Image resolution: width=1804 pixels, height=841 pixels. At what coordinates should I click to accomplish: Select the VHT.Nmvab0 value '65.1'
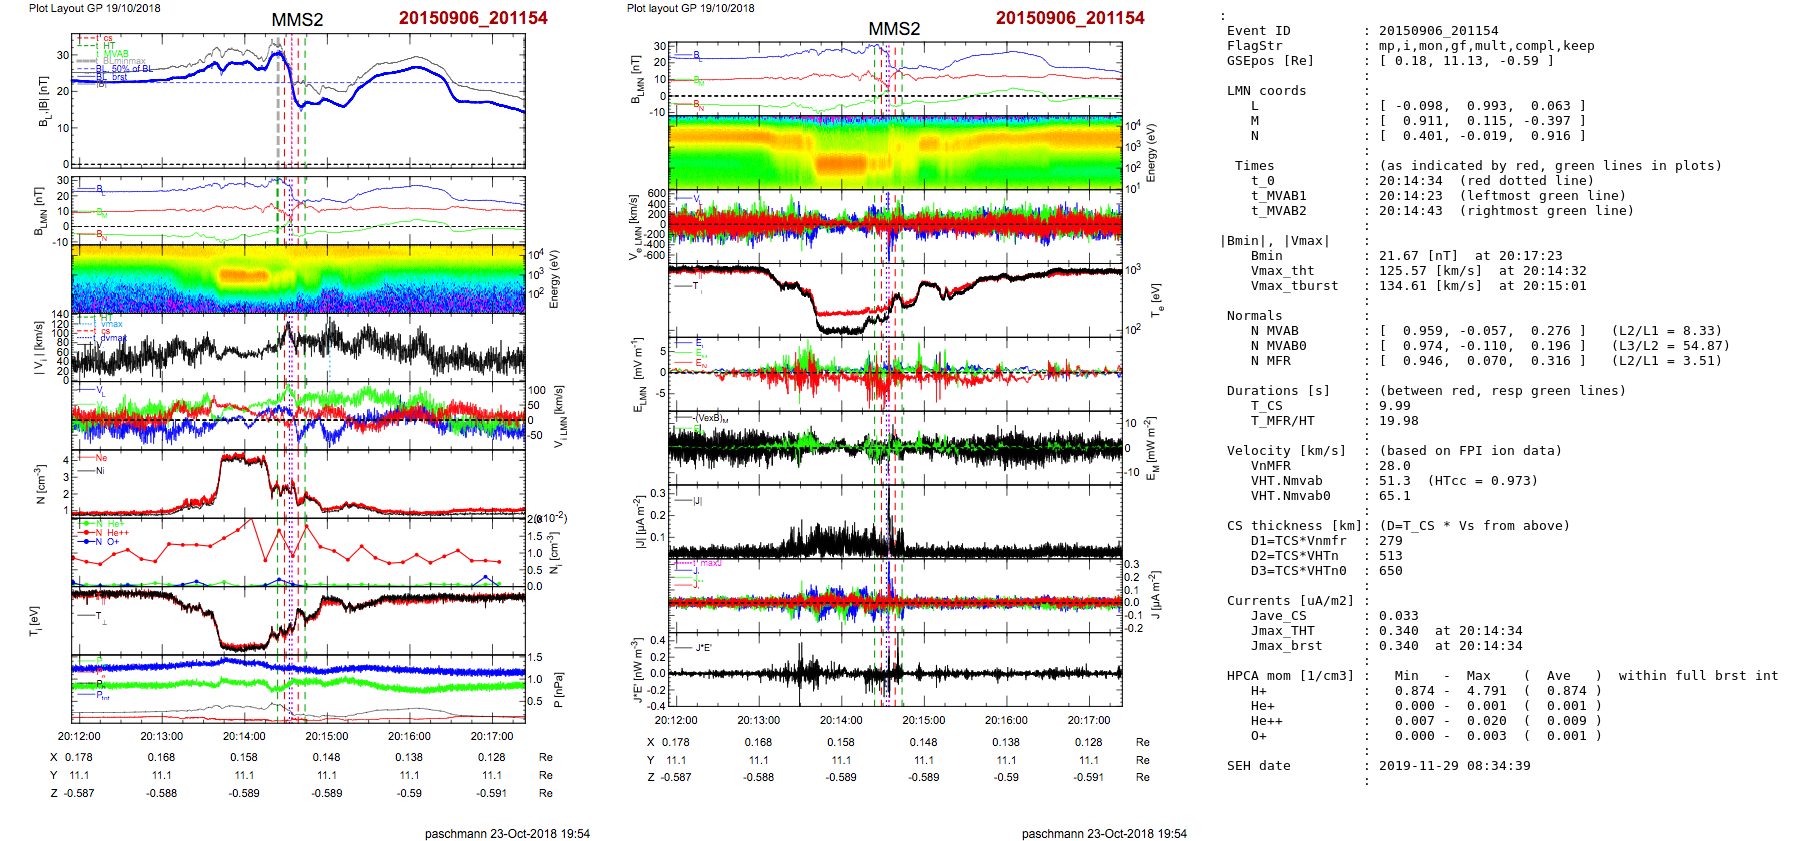click(1394, 496)
